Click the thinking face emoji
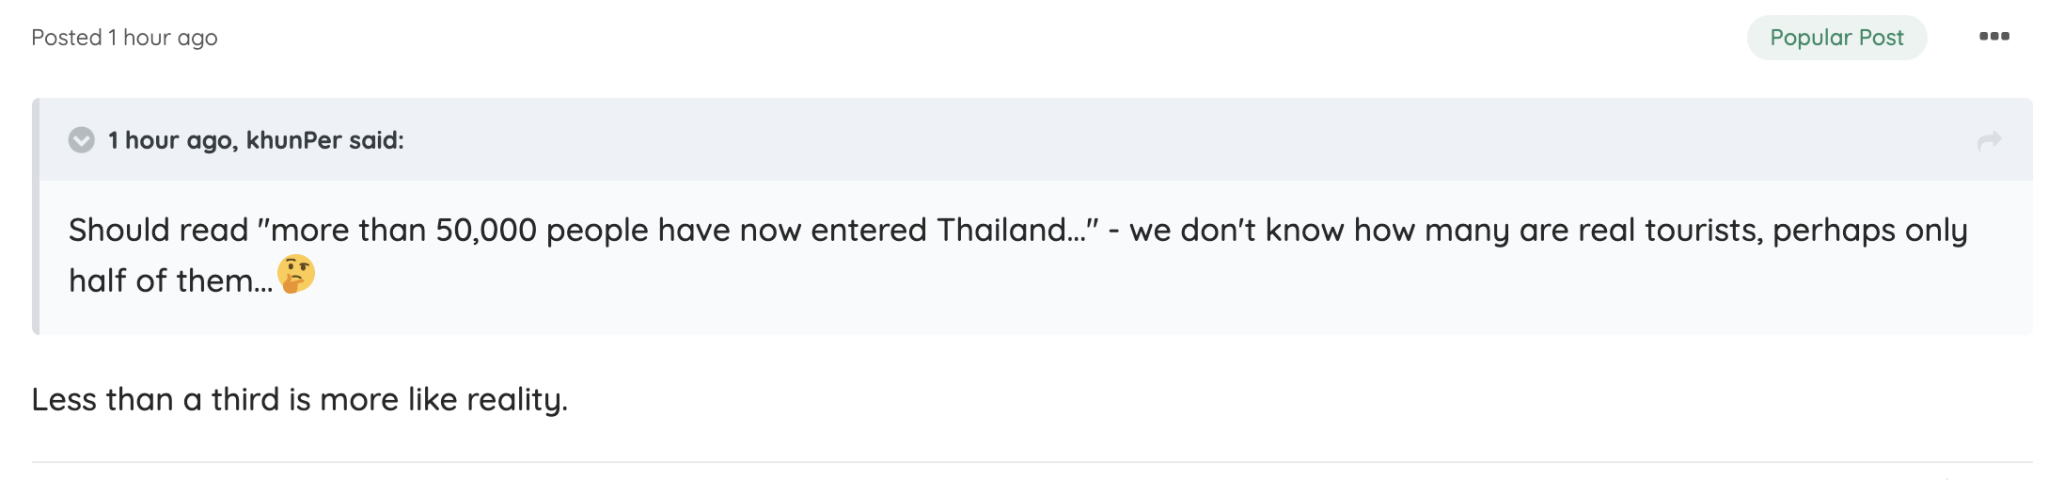The width and height of the screenshot is (2048, 480). pyautogui.click(x=296, y=274)
